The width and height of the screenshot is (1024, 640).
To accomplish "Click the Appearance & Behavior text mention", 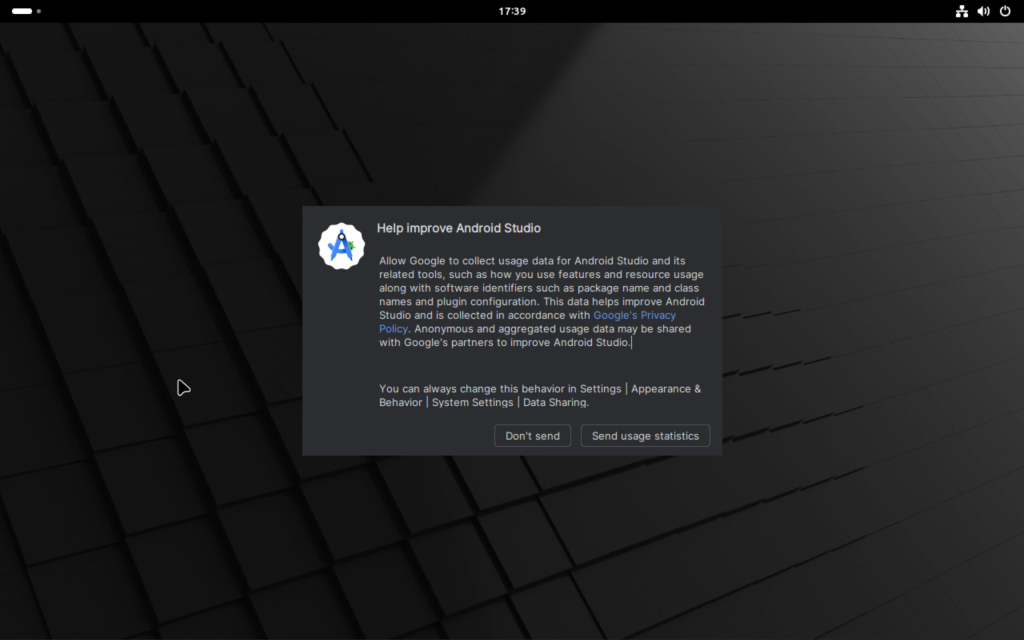I will [x=664, y=388].
